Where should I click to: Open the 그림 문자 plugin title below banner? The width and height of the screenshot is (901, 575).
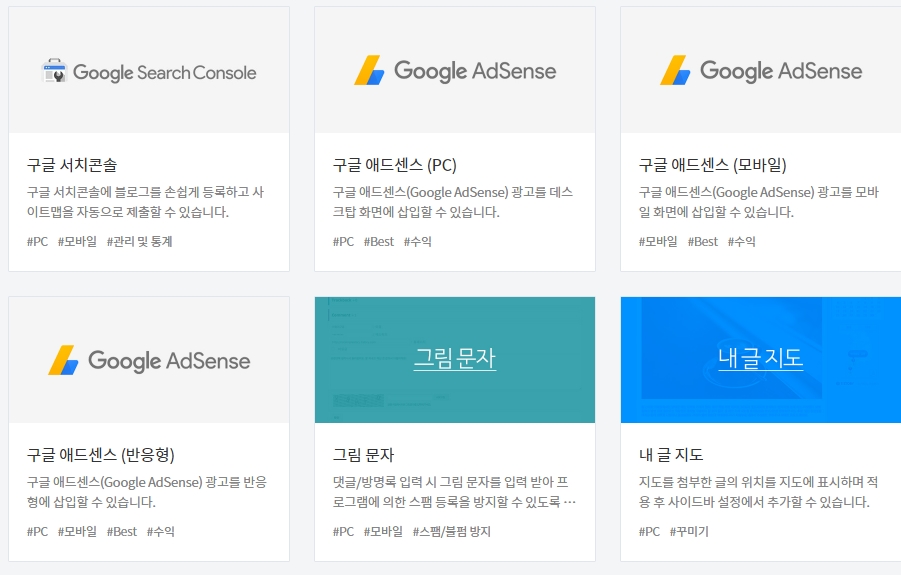click(364, 455)
